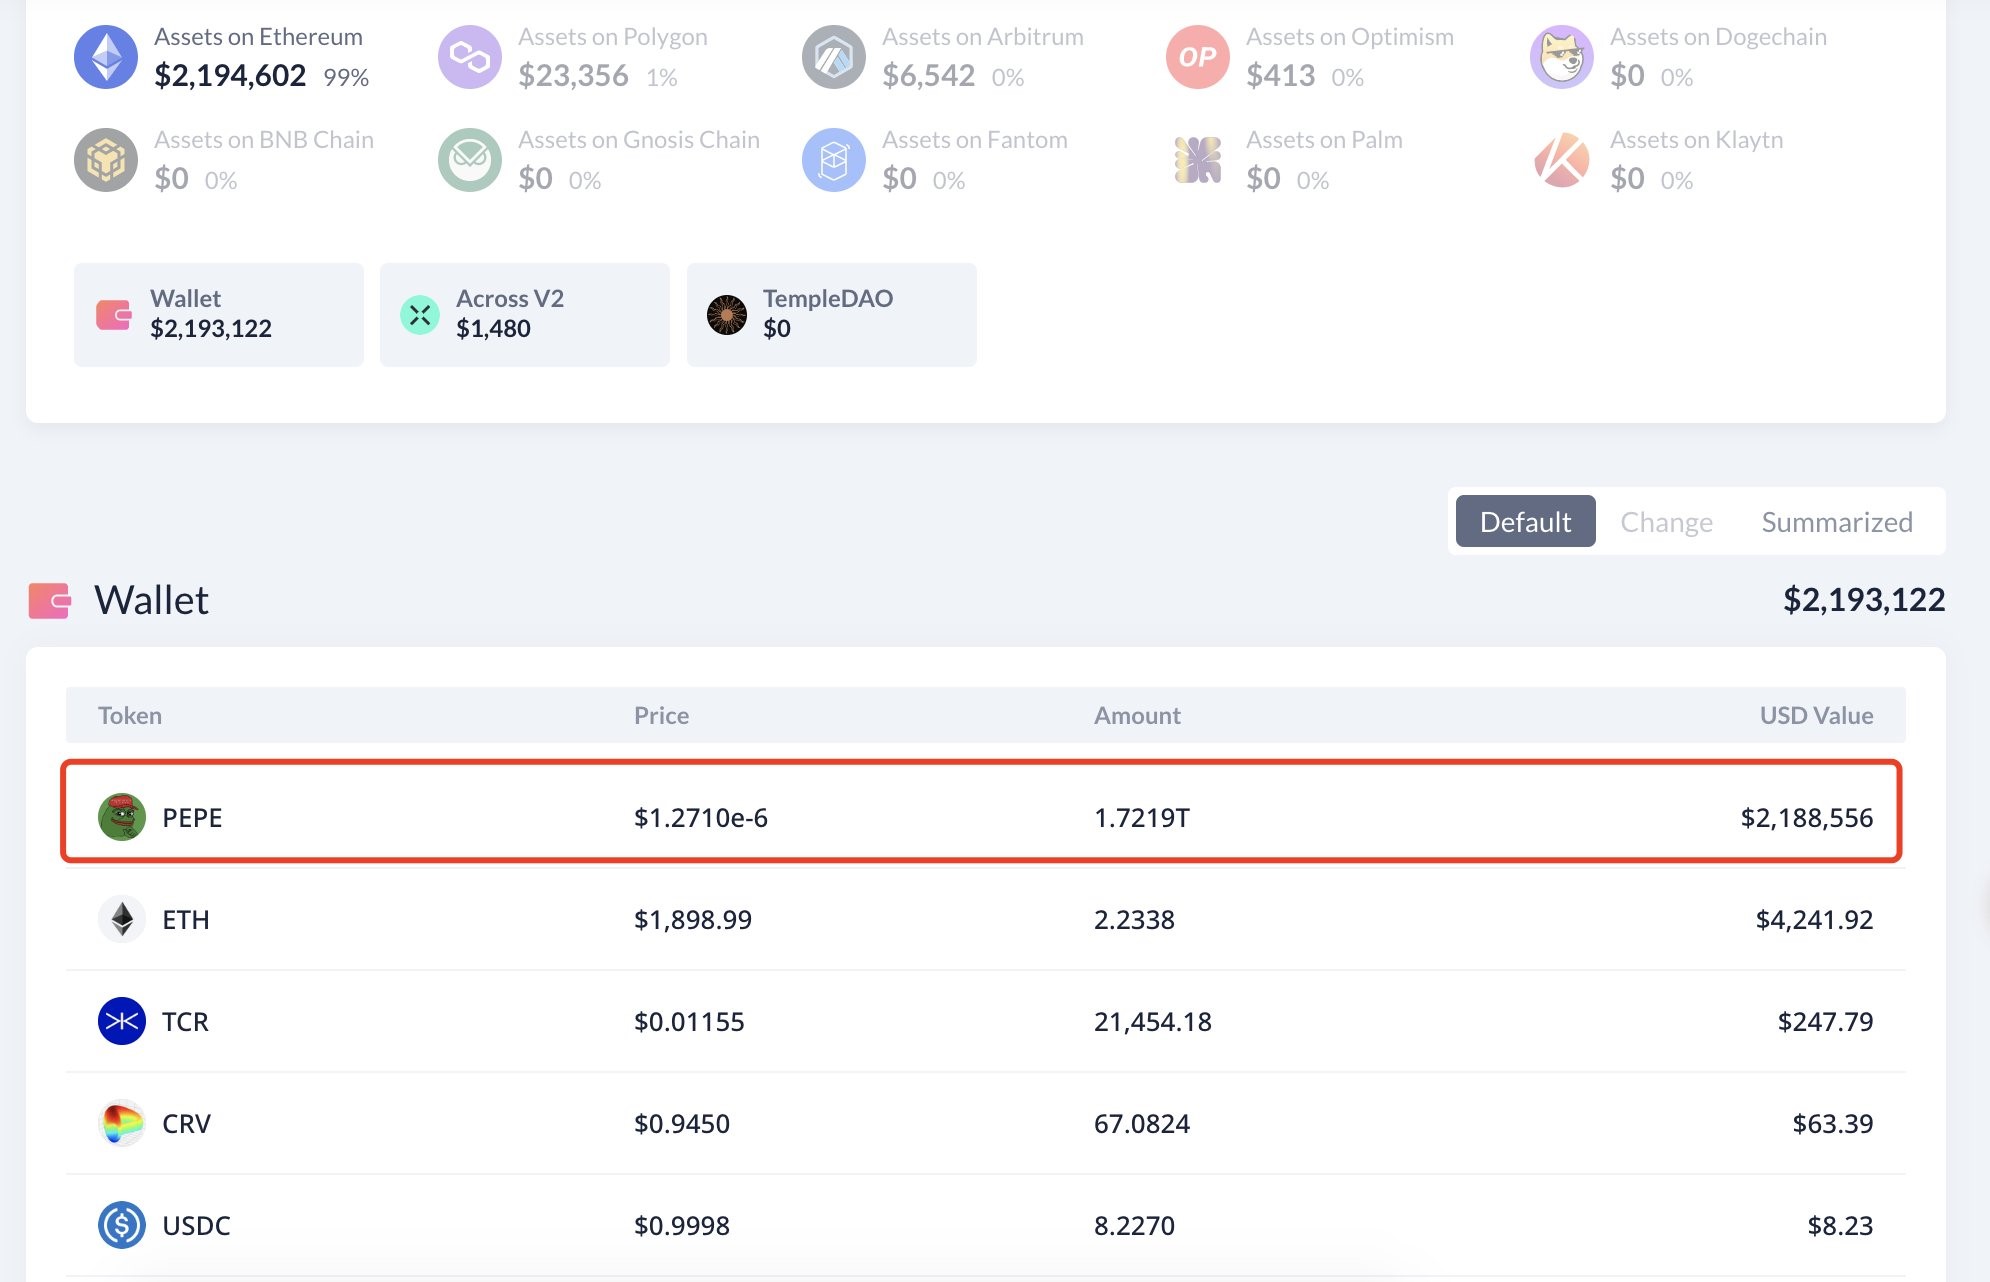
Task: Click USDC amount 8.2270
Action: point(1134,1225)
